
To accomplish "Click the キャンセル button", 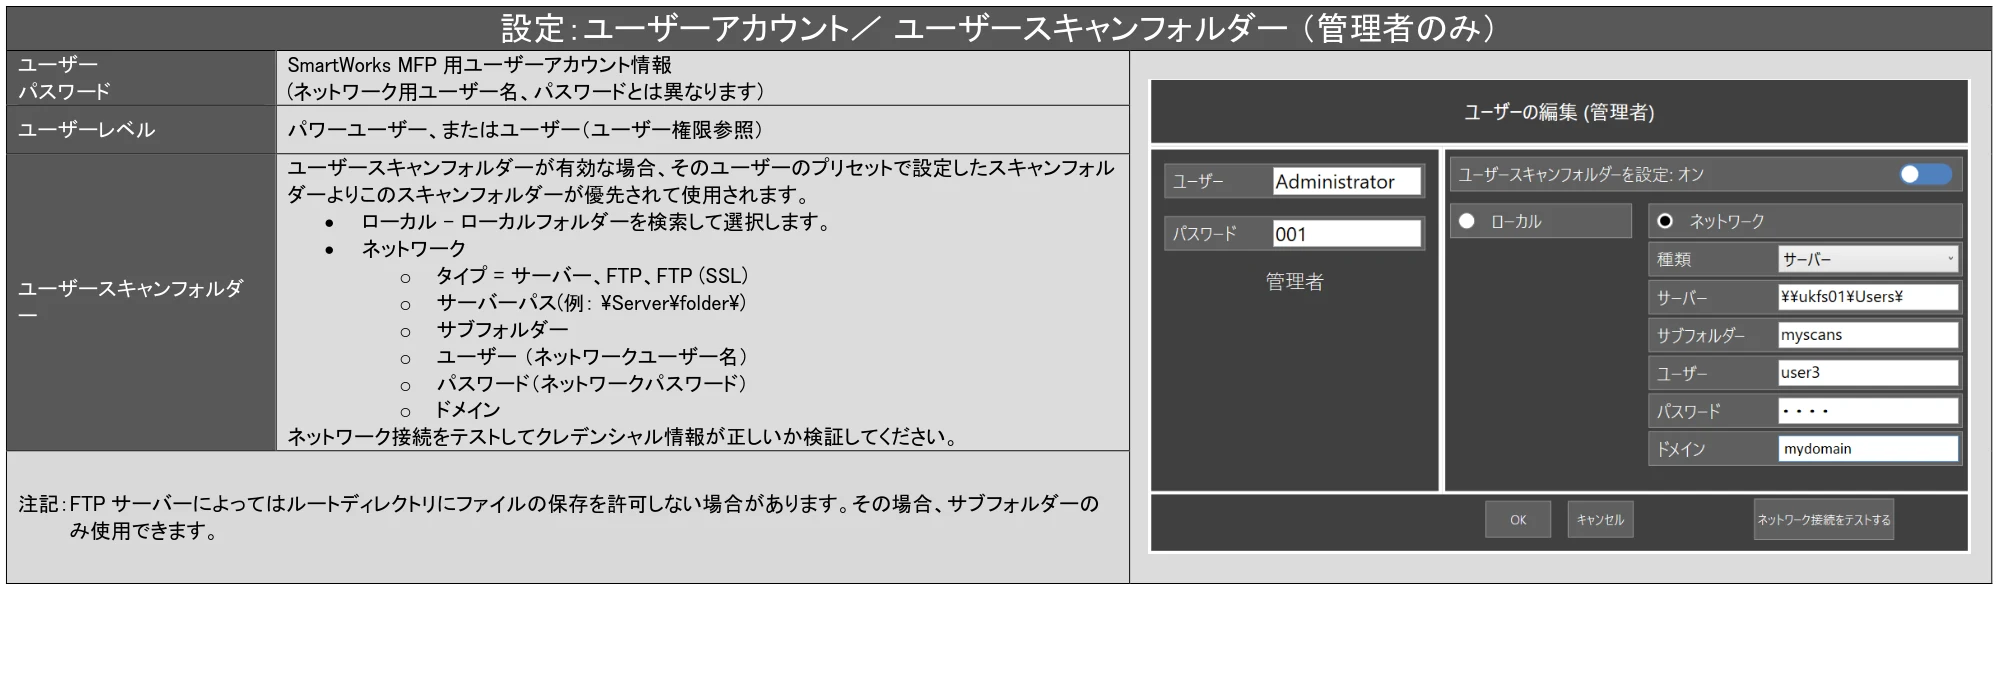I will 1600,520.
